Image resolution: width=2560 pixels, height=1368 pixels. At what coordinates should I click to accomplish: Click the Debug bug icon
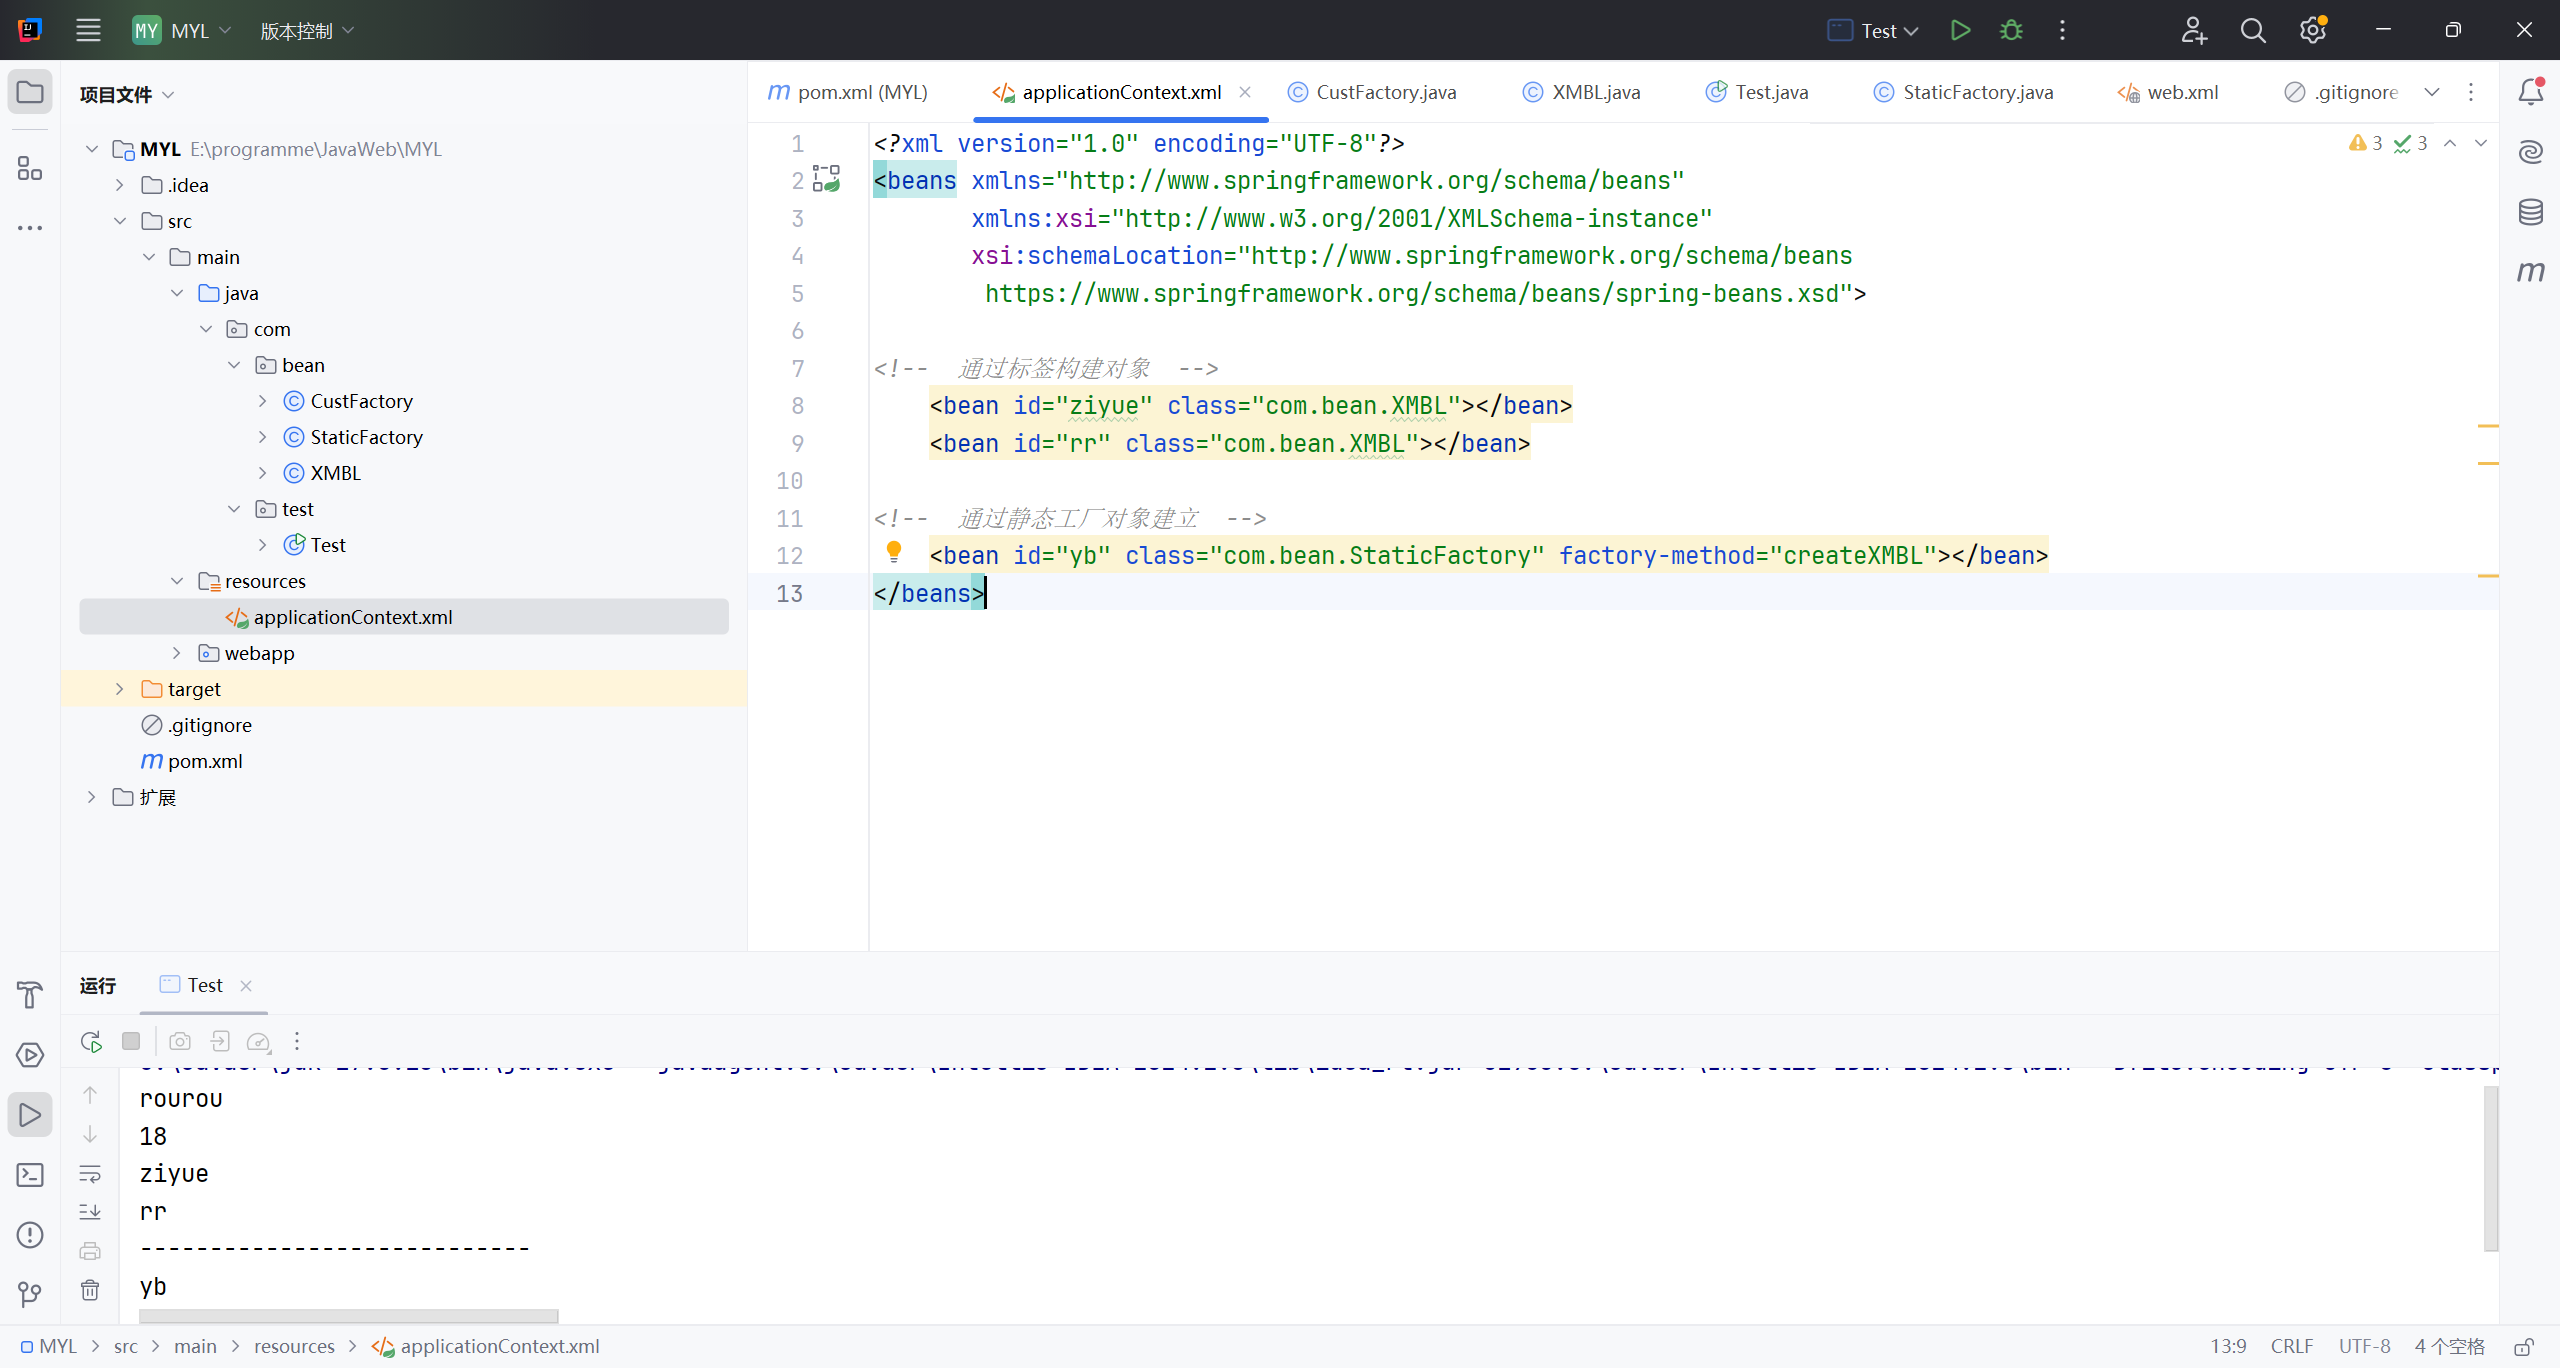pyautogui.click(x=2011, y=30)
